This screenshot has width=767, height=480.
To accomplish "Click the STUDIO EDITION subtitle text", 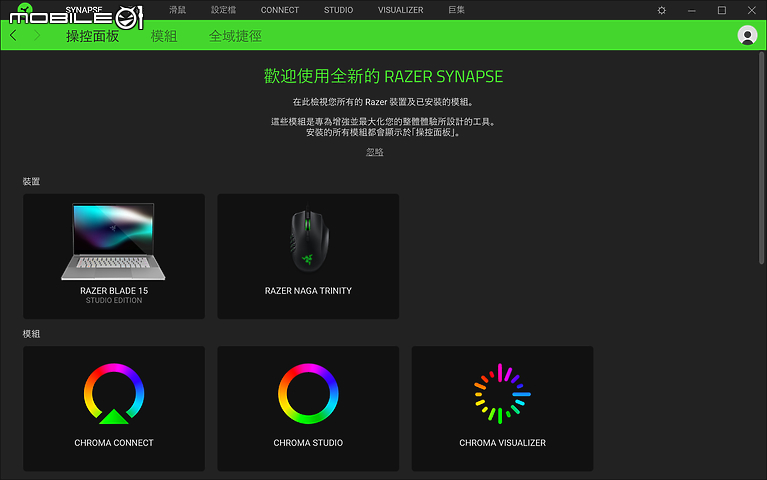I will coord(114,300).
